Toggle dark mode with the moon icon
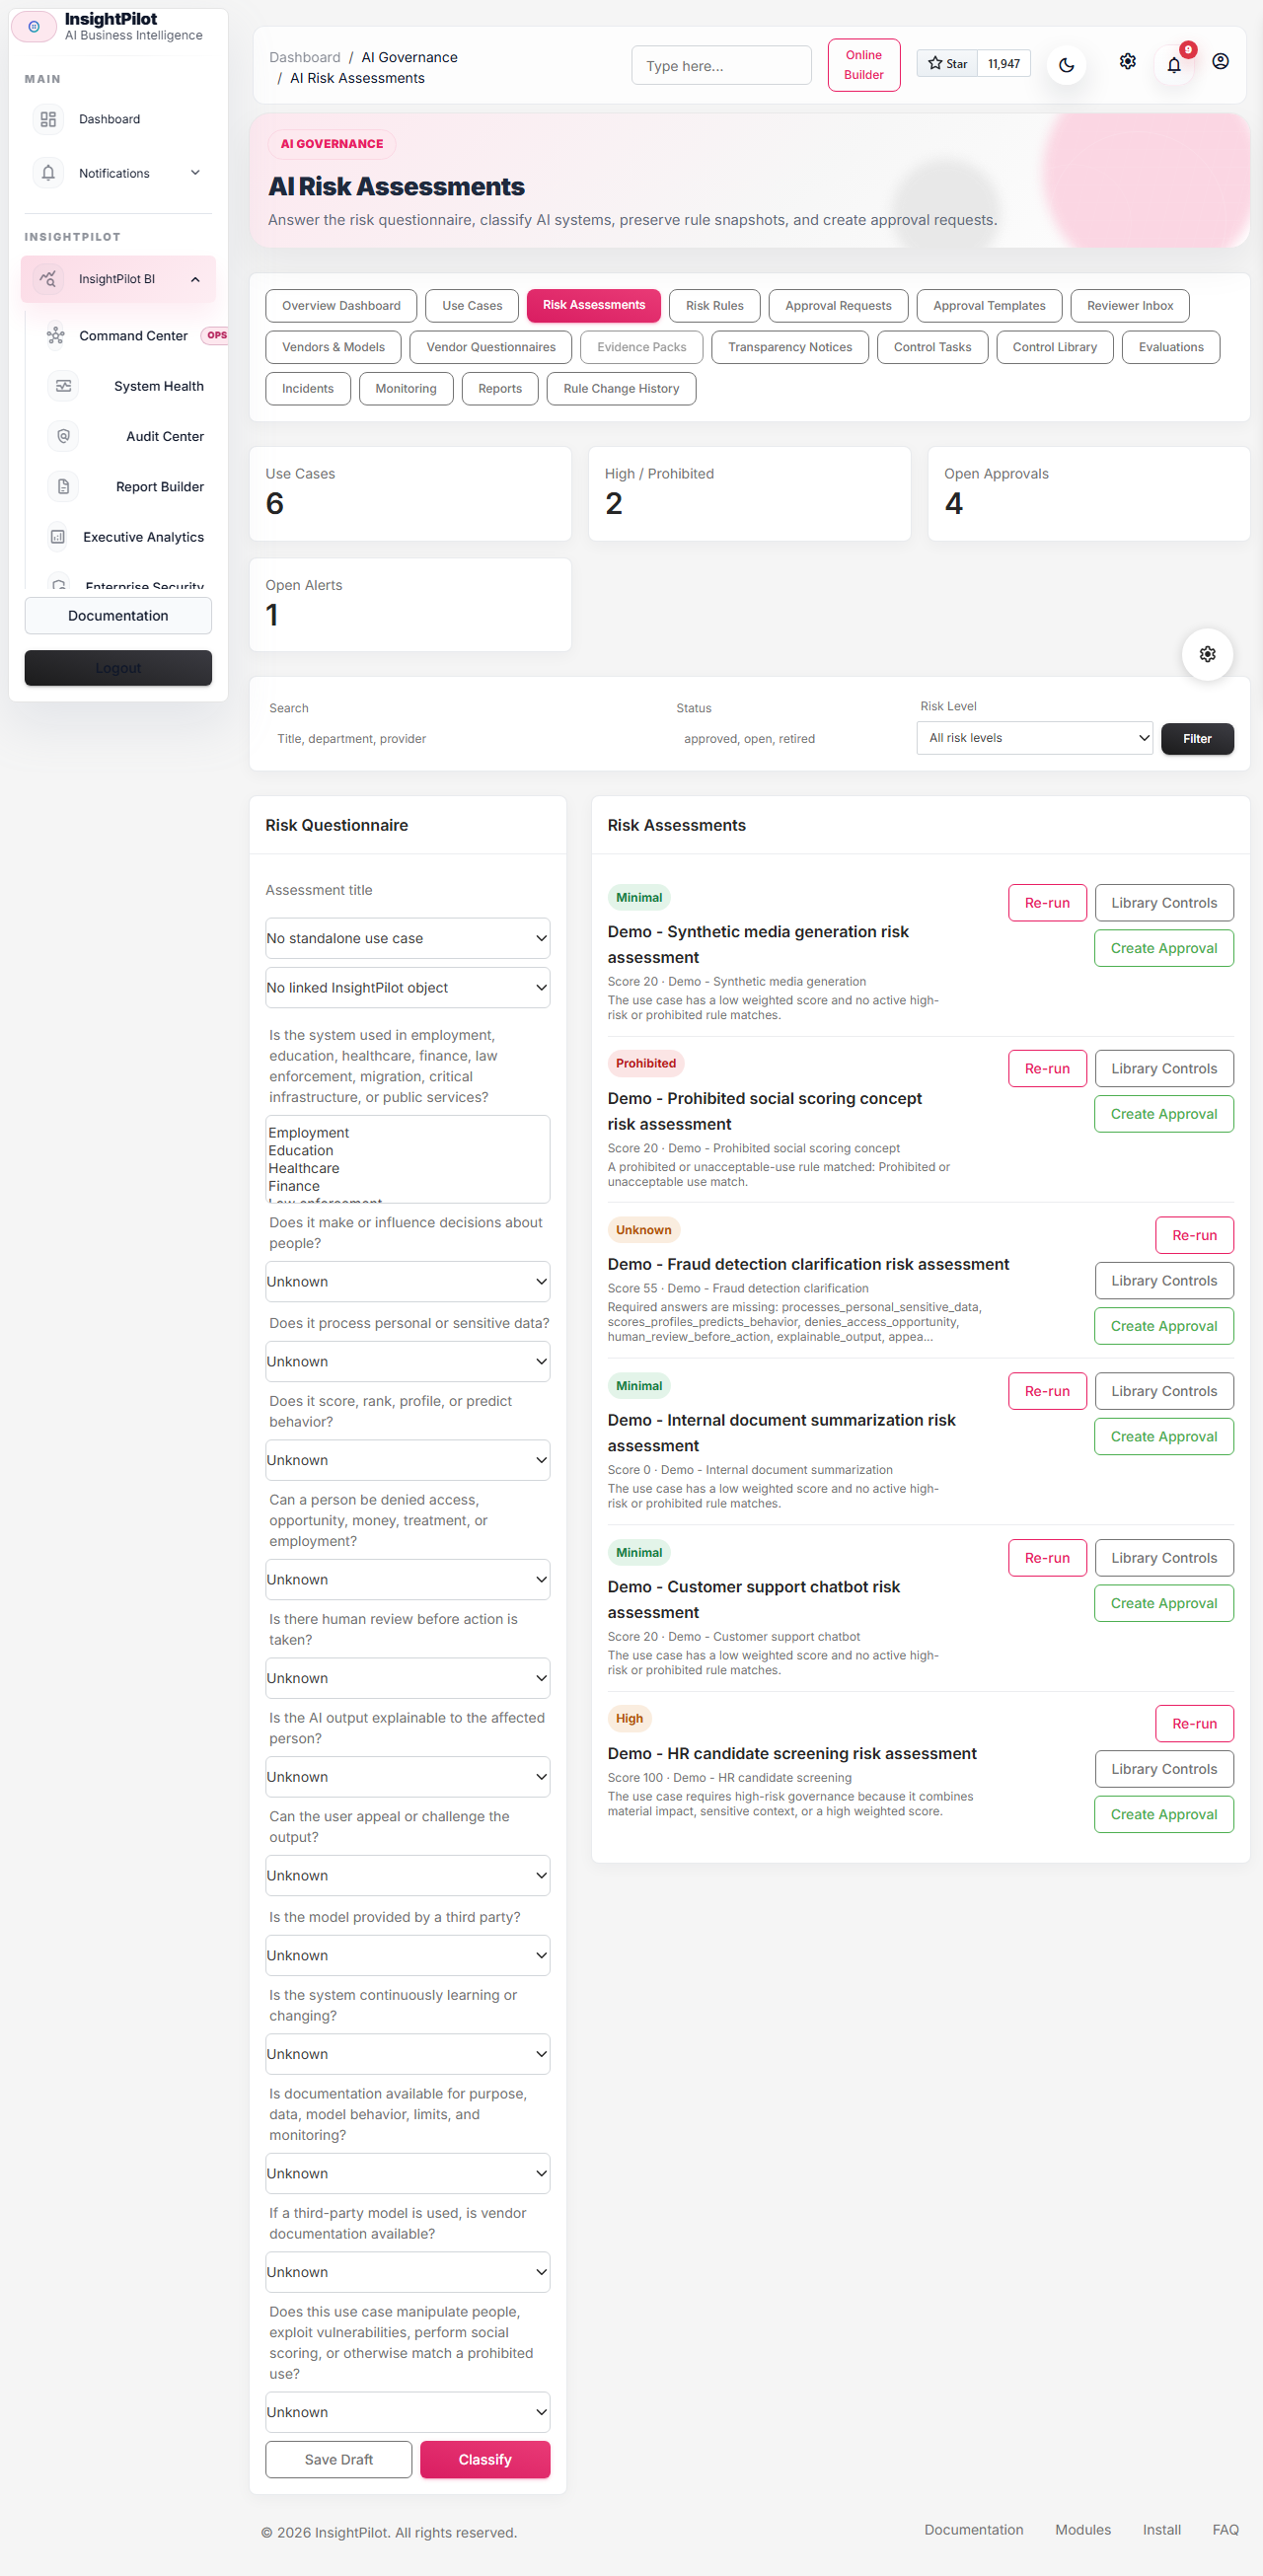 [1067, 65]
